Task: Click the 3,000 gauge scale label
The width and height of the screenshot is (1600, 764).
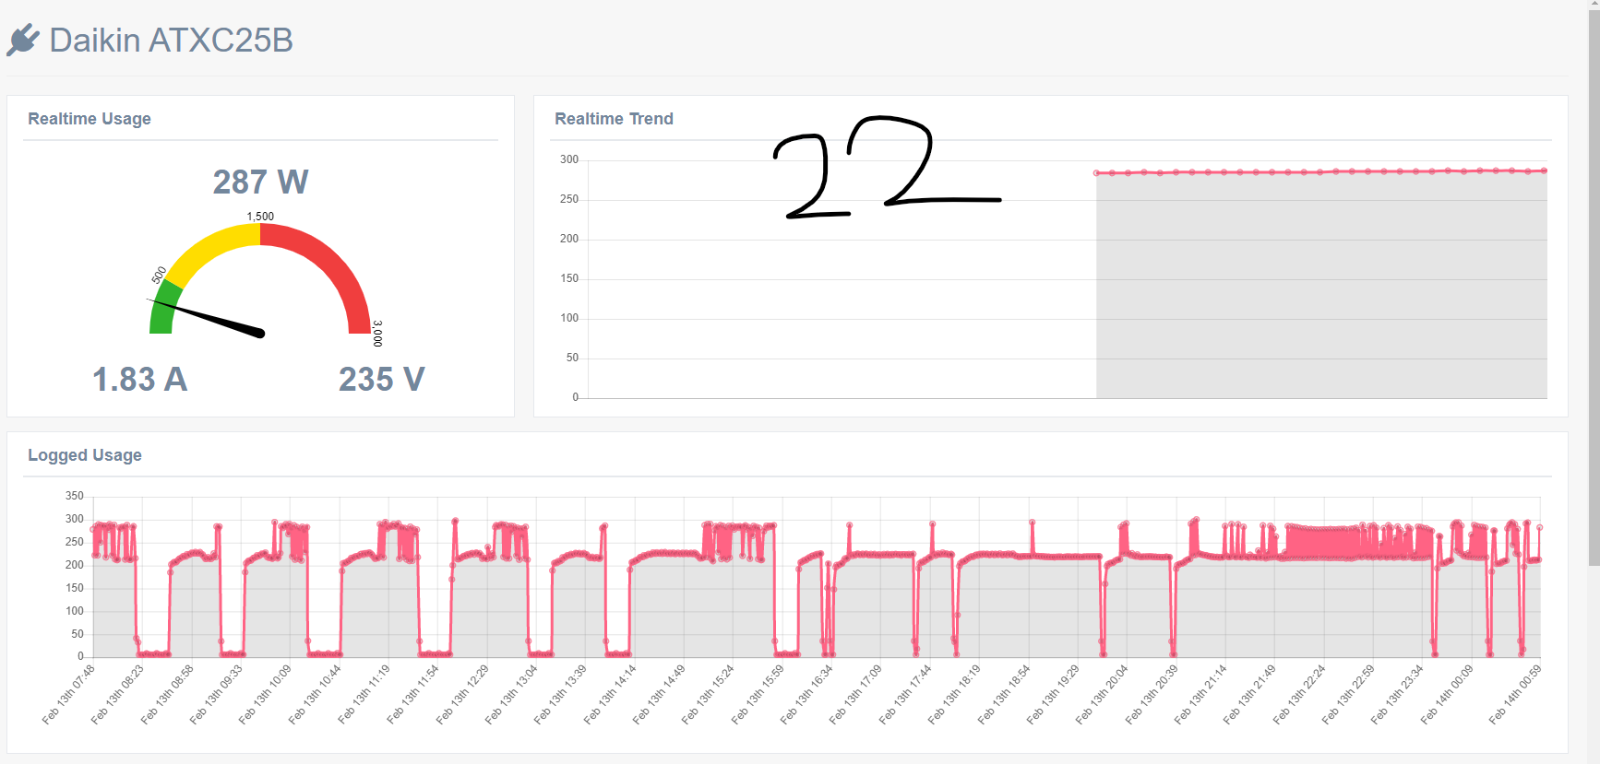Action: pyautogui.click(x=377, y=334)
